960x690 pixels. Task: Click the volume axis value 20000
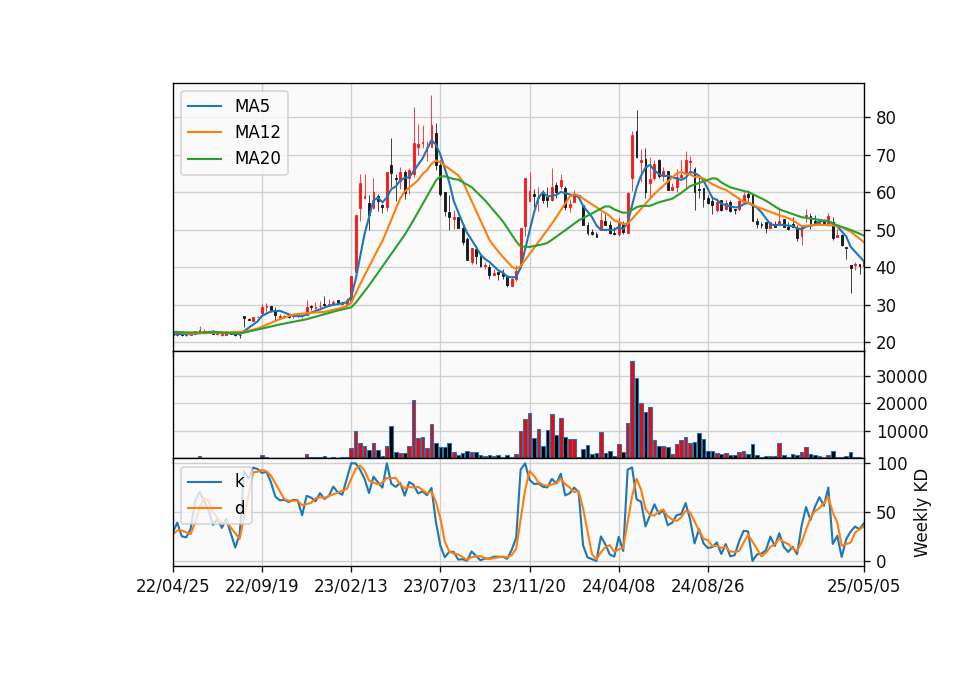point(902,404)
